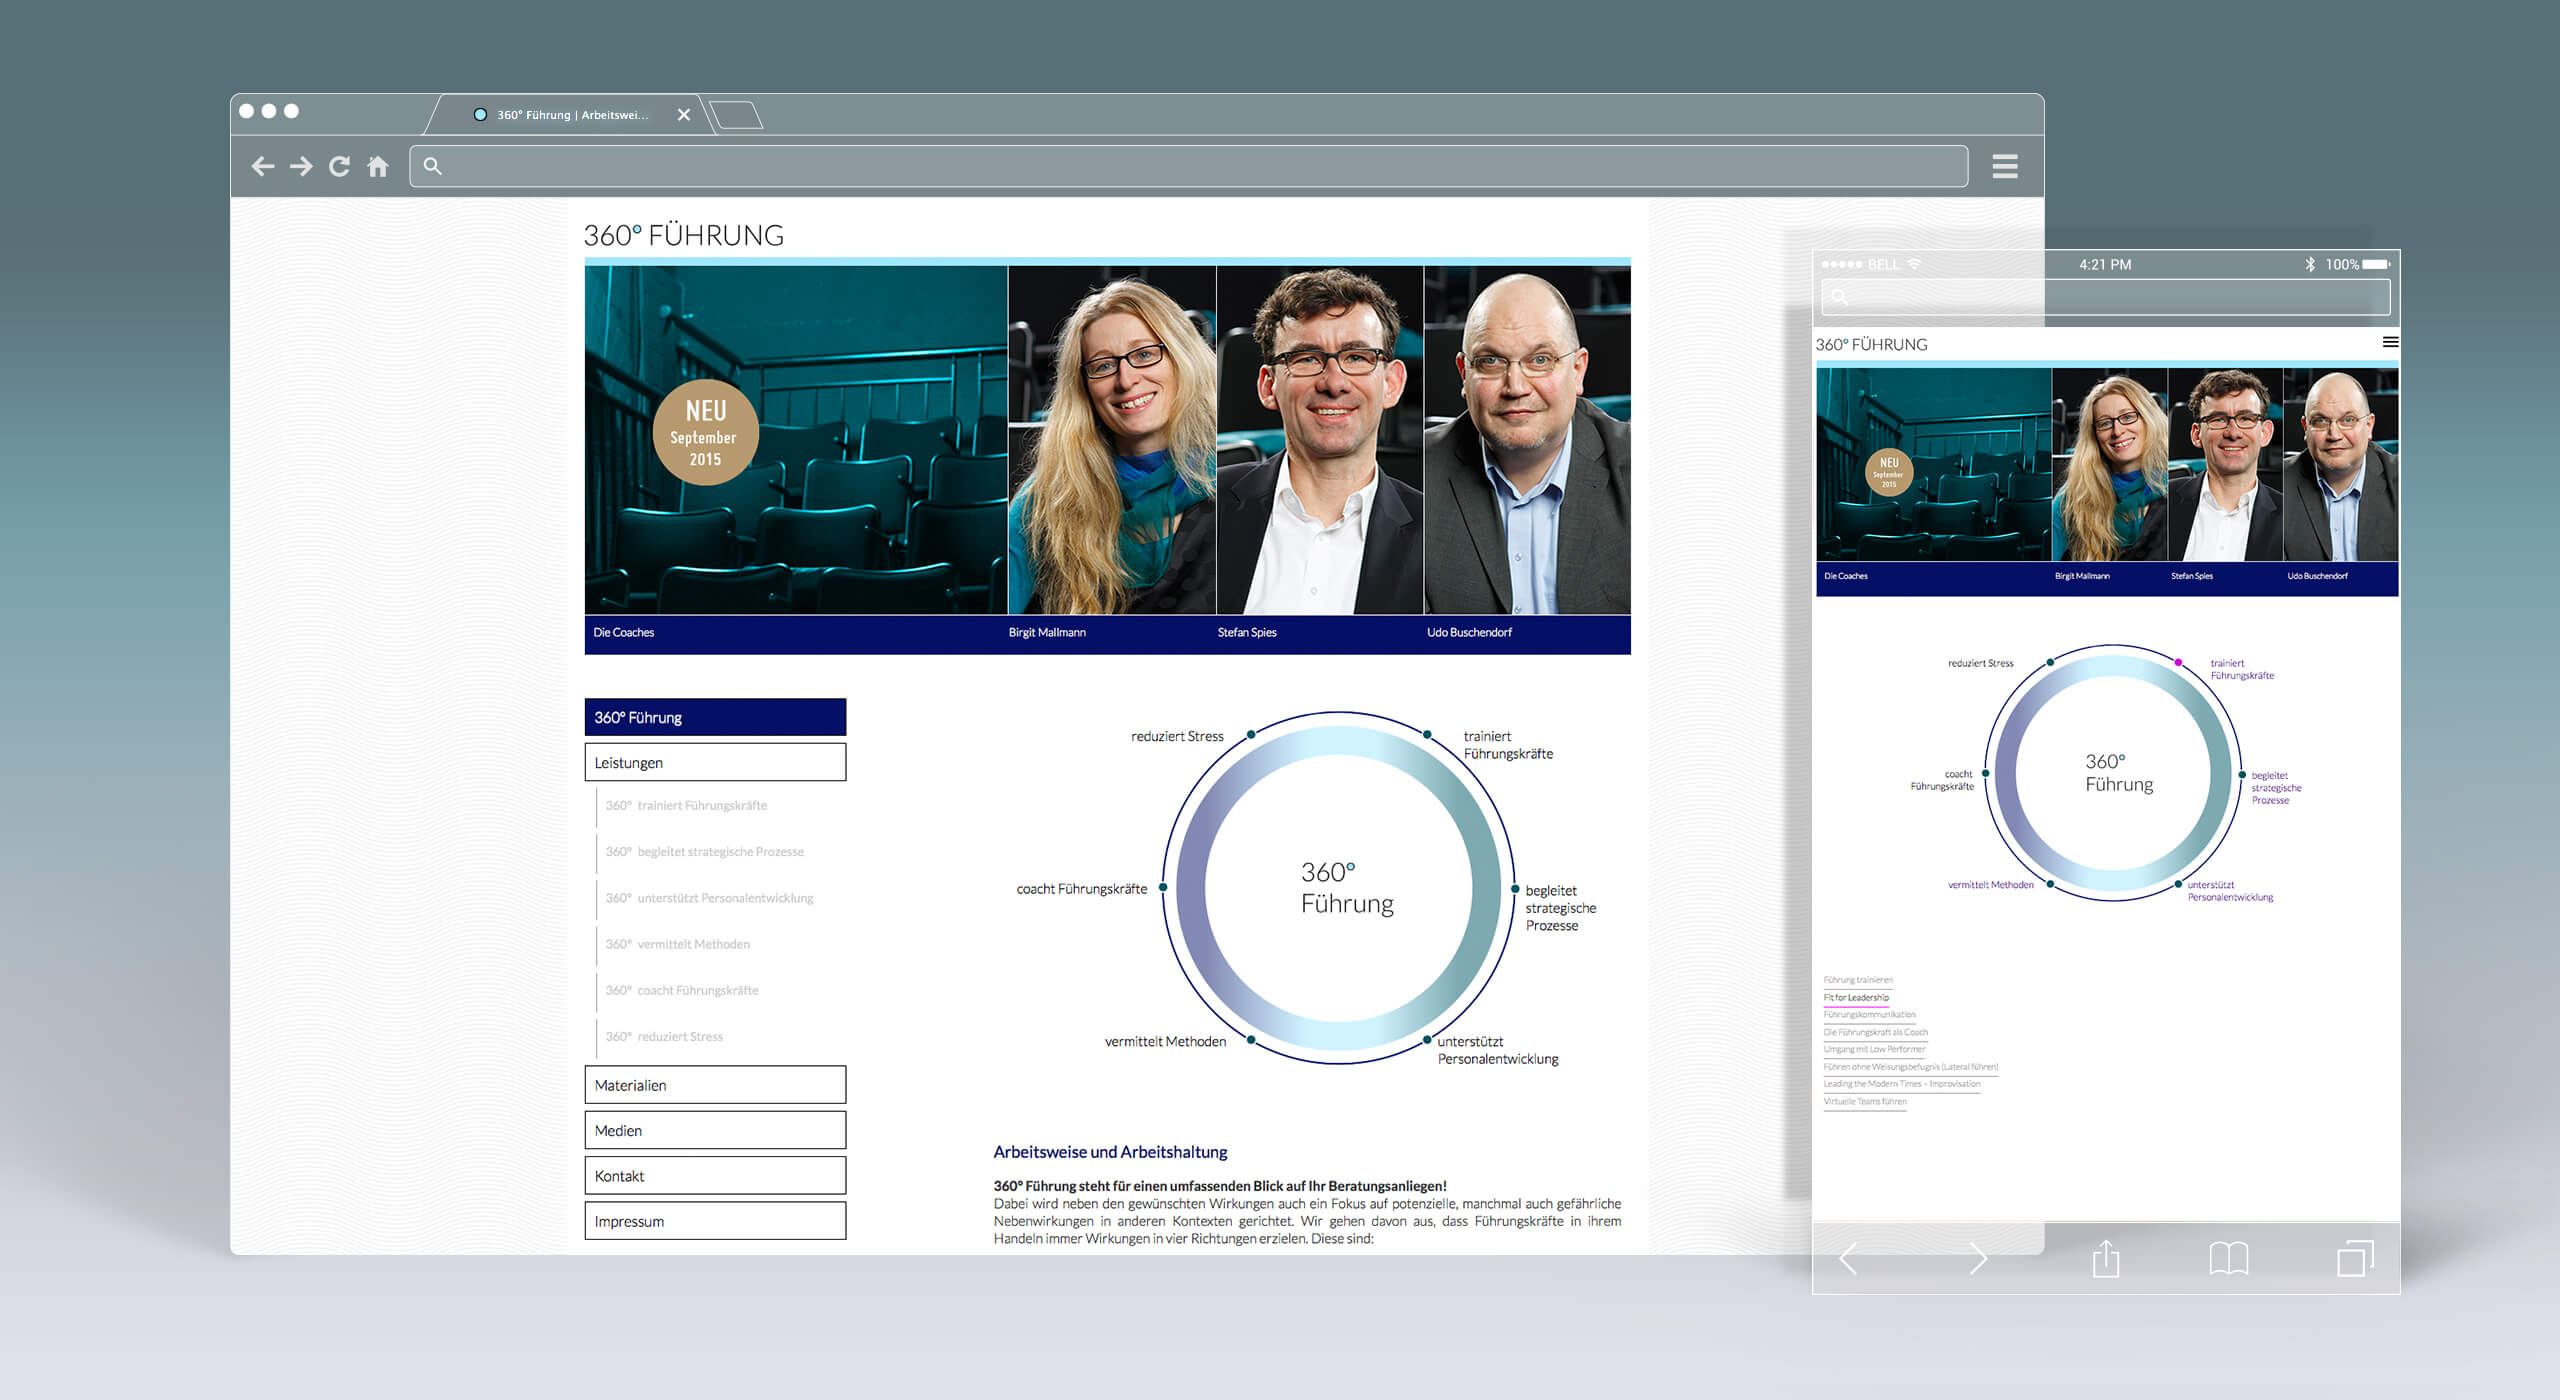Close the 360° Führung browser tab

684,115
